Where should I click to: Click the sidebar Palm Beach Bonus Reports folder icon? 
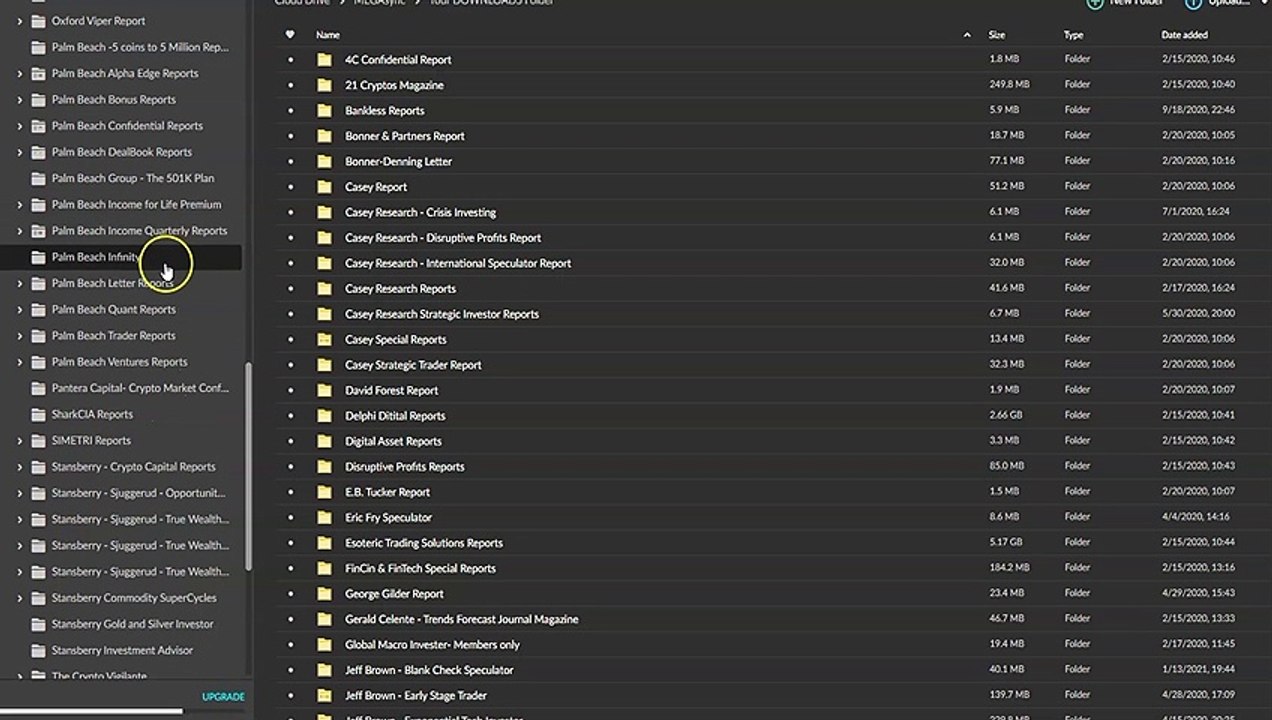click(x=39, y=100)
